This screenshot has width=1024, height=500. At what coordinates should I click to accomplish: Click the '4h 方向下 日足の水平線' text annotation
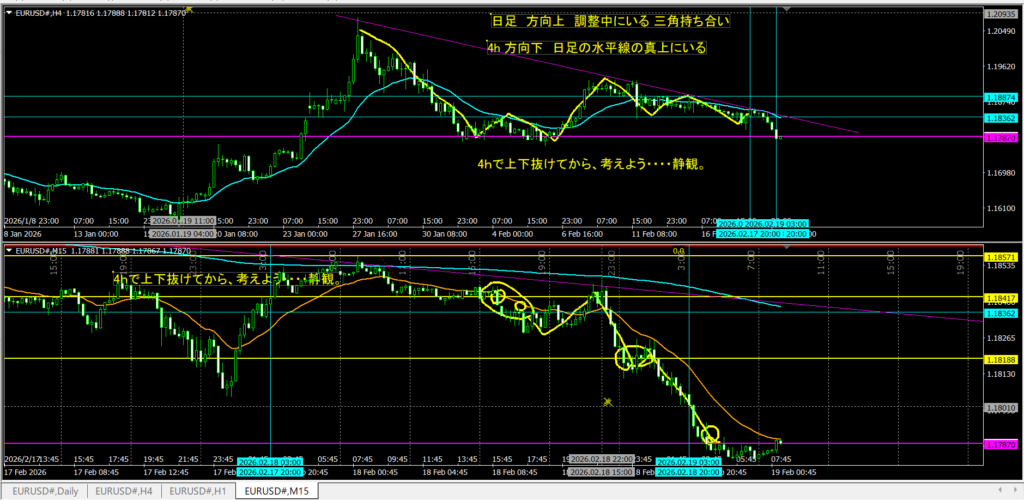[596, 47]
